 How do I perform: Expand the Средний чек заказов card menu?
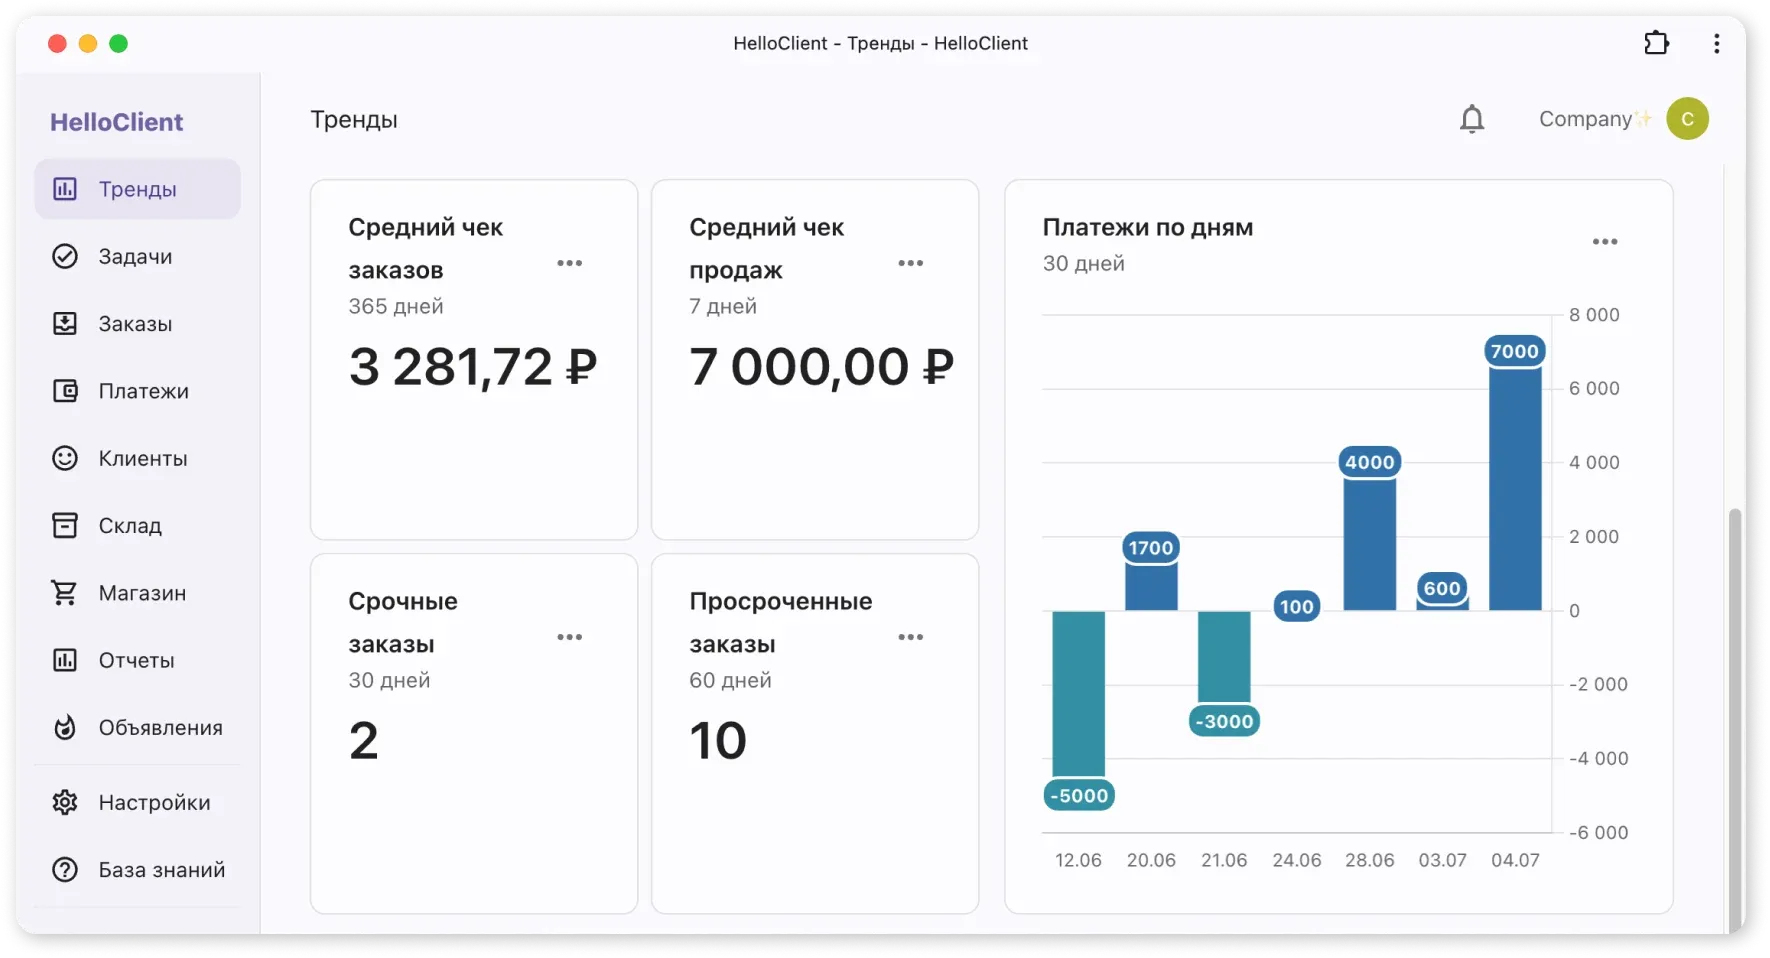click(x=570, y=263)
